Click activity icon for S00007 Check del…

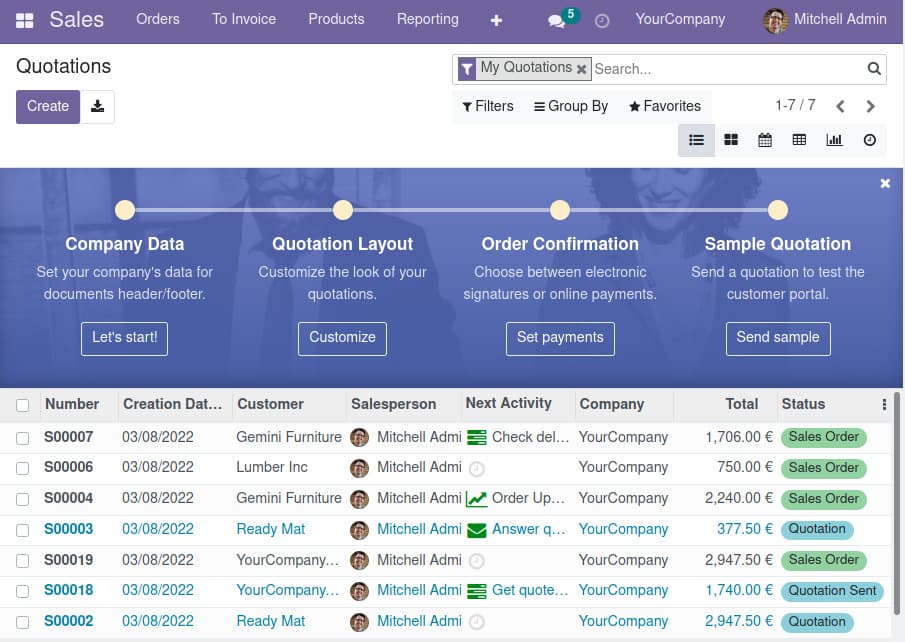(x=477, y=438)
